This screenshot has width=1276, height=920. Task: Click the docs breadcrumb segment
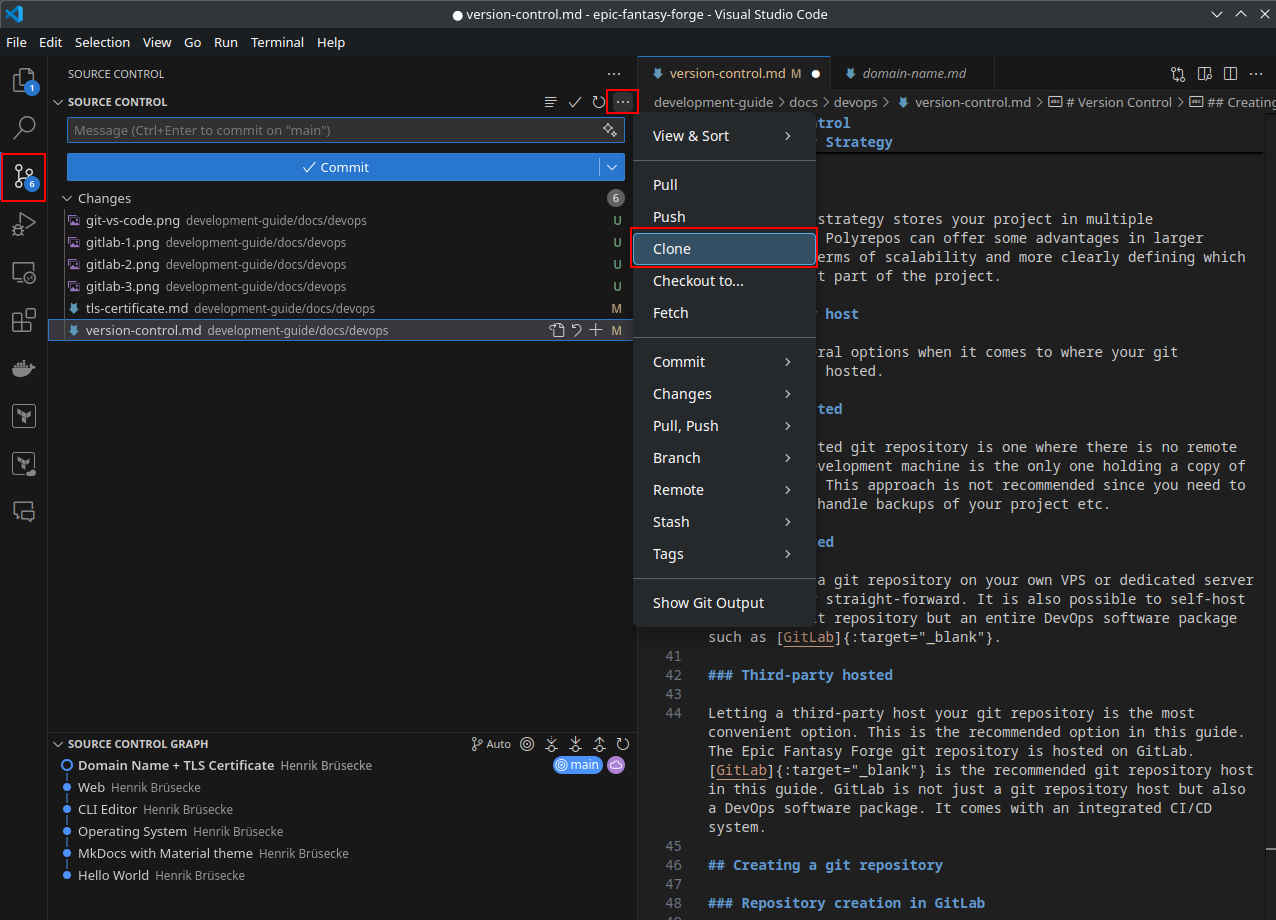[803, 102]
